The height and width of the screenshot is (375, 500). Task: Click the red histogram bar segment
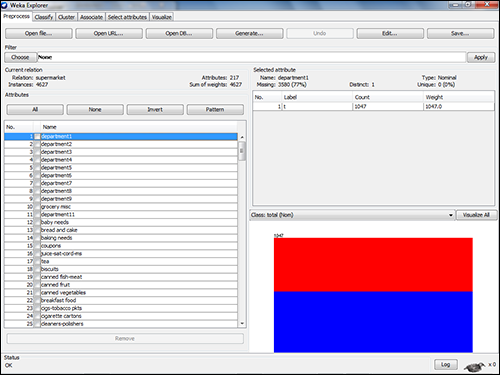pos(373,265)
